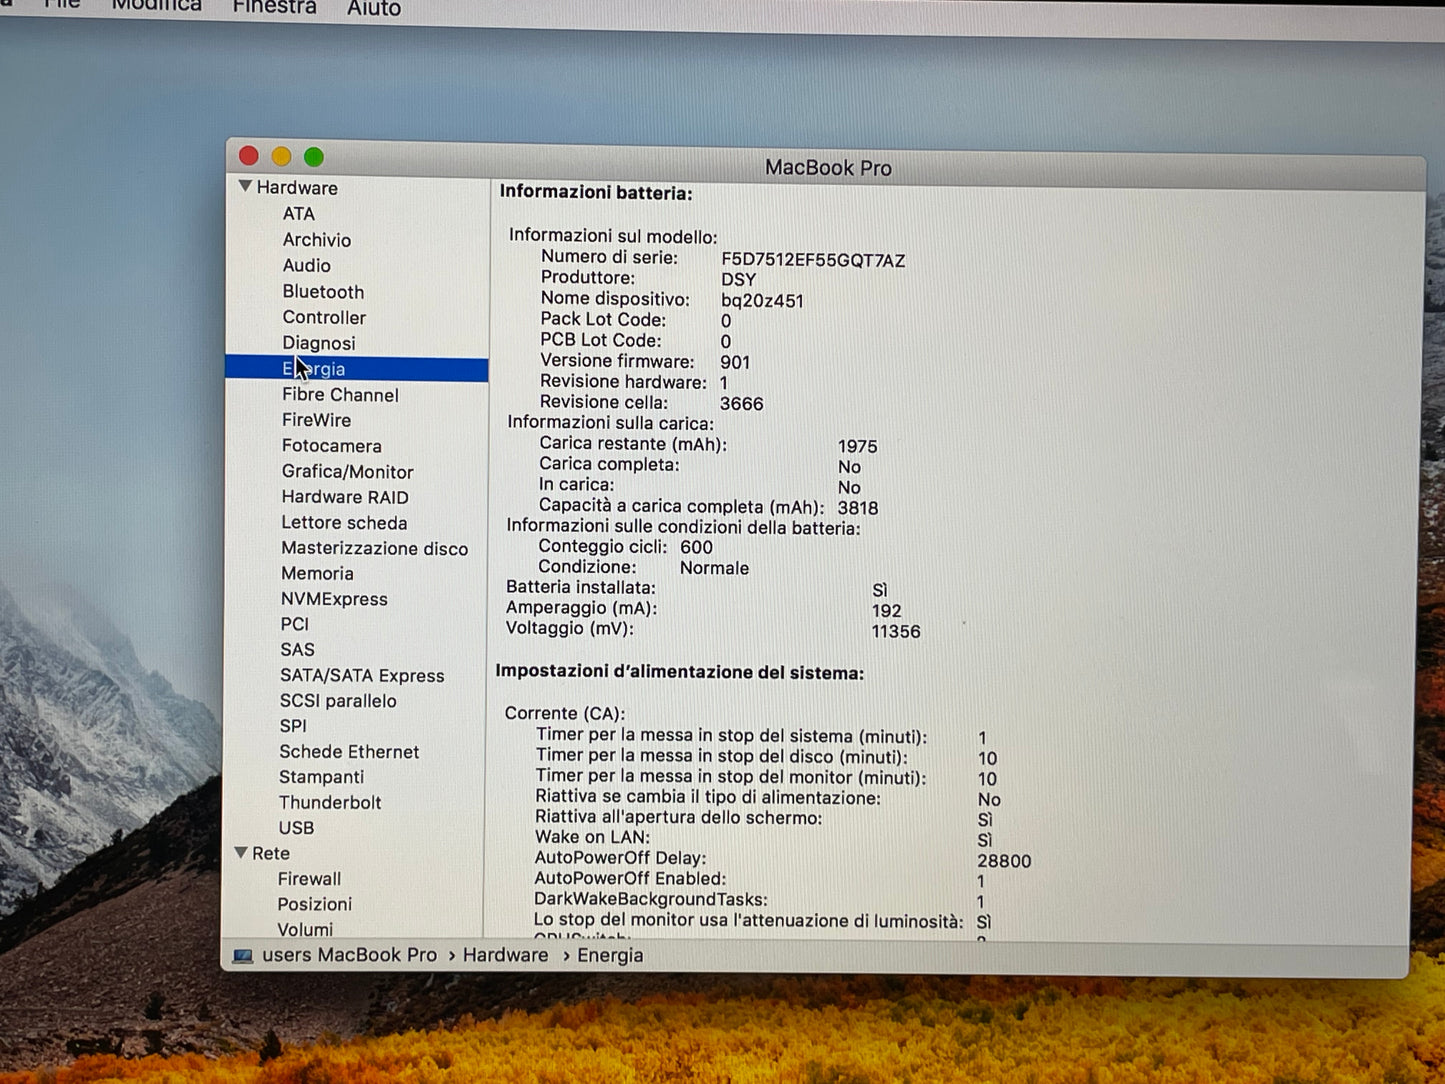Image resolution: width=1445 pixels, height=1084 pixels.
Task: Open the Finestra menu
Action: pos(274,8)
